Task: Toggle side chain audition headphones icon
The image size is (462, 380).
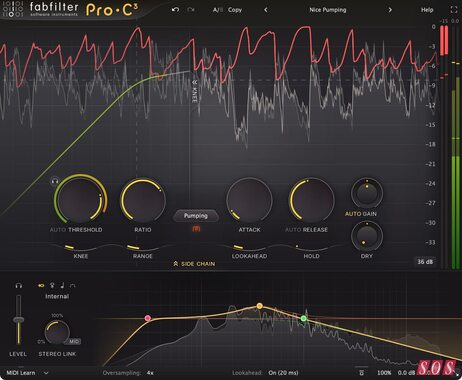Action: tap(19, 286)
